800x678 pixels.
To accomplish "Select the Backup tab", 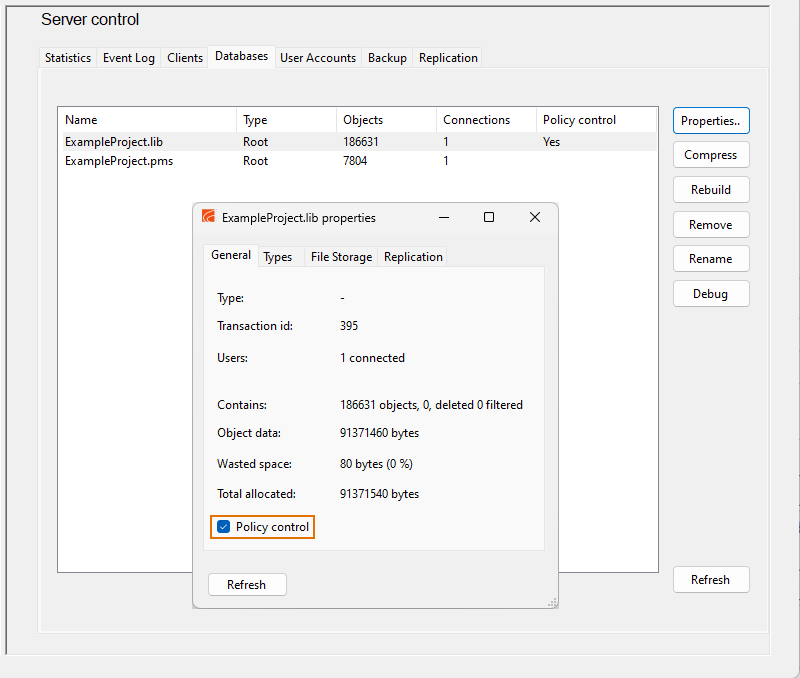I will pos(387,58).
